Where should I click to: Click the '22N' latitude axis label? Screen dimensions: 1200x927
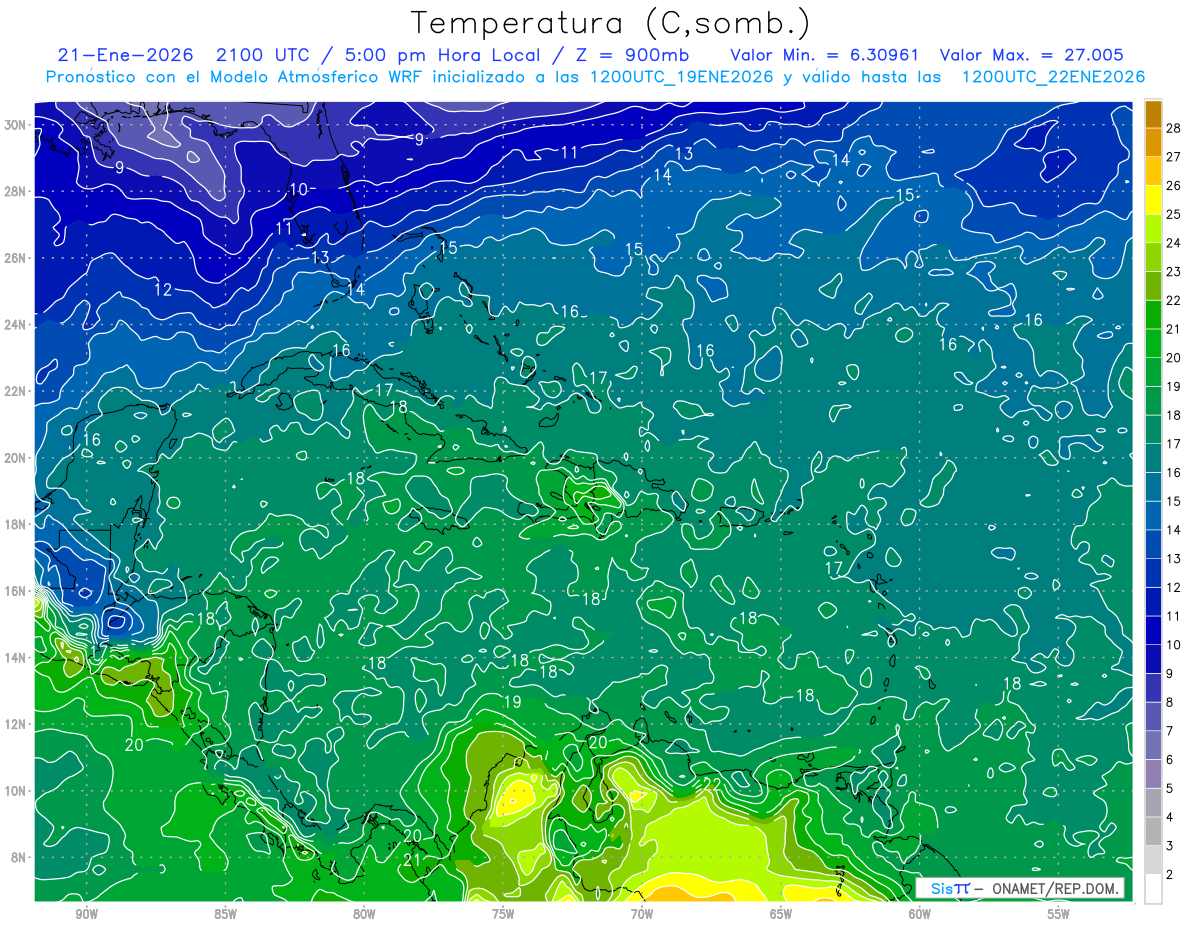coord(16,391)
